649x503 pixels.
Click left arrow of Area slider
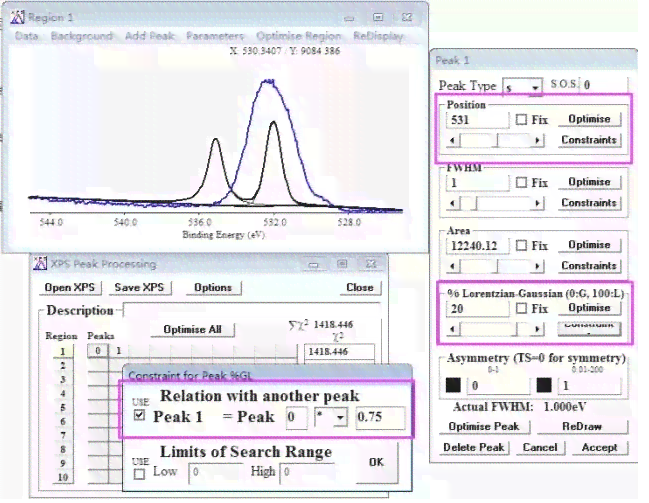click(452, 266)
